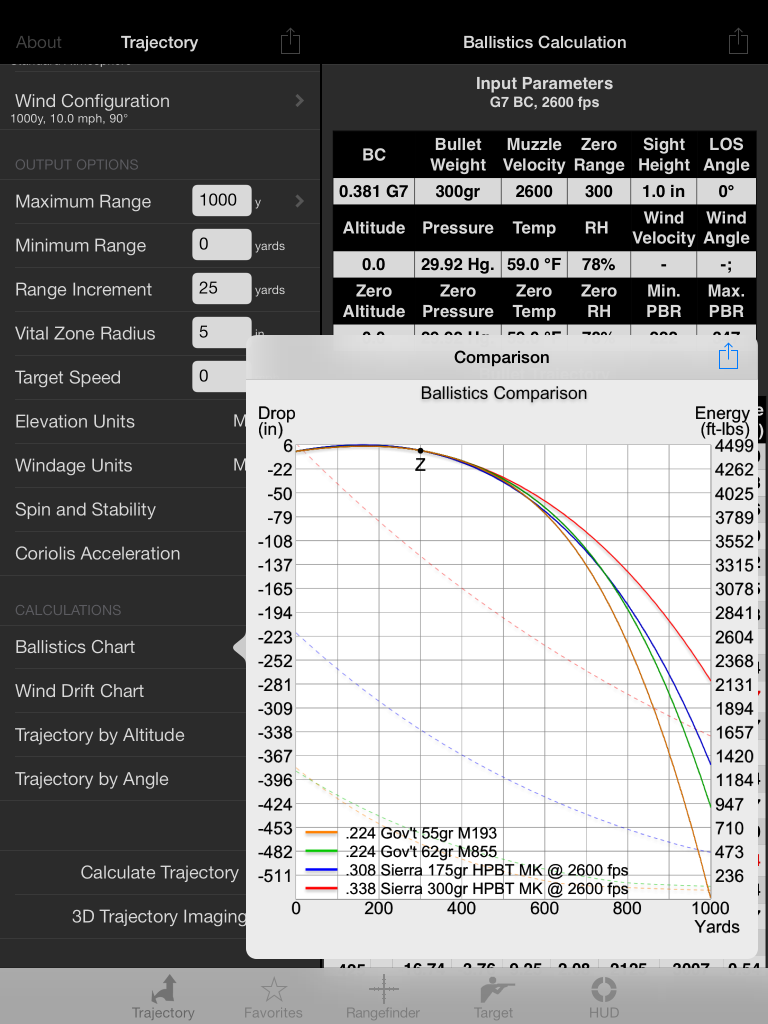Open the Target shooter tab
The image size is (768, 1024).
click(x=494, y=997)
